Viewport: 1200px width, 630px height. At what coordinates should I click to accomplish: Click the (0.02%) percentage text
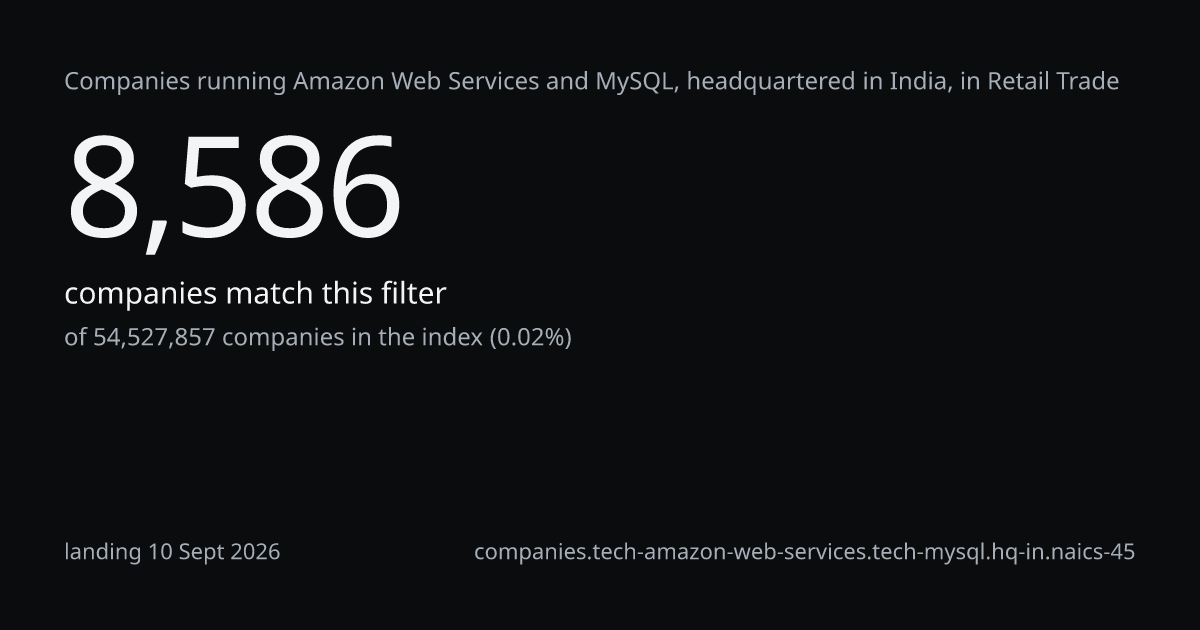(x=530, y=337)
